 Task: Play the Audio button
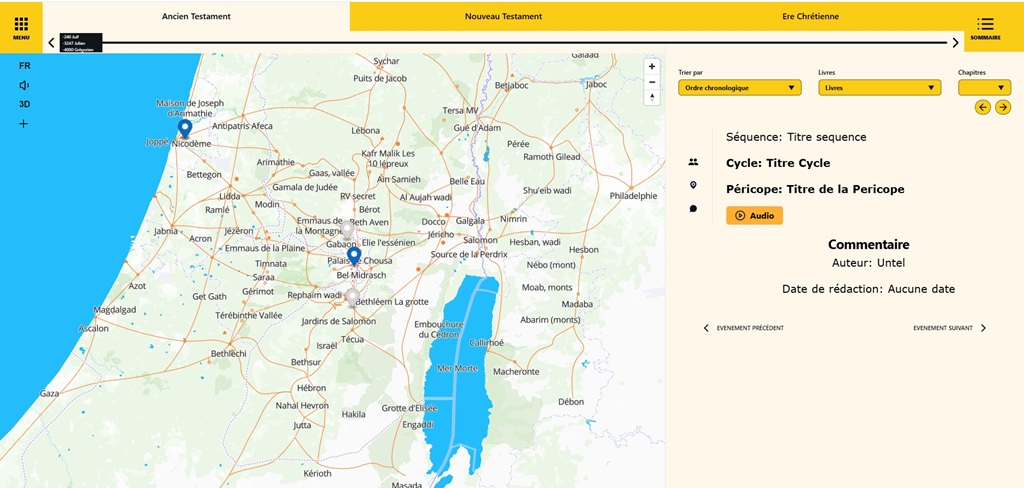pyautogui.click(x=754, y=215)
